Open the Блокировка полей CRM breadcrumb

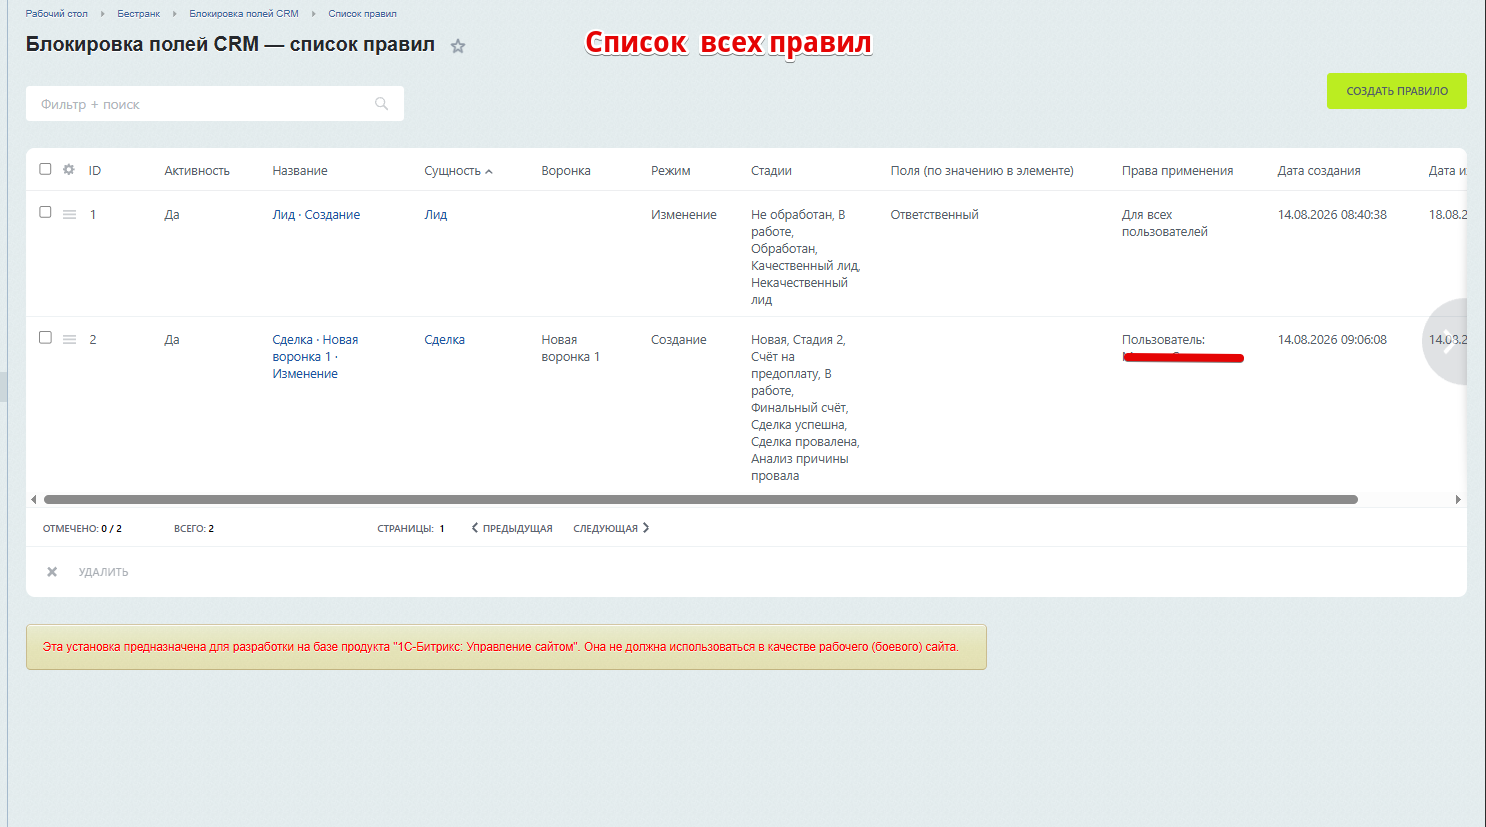[244, 14]
